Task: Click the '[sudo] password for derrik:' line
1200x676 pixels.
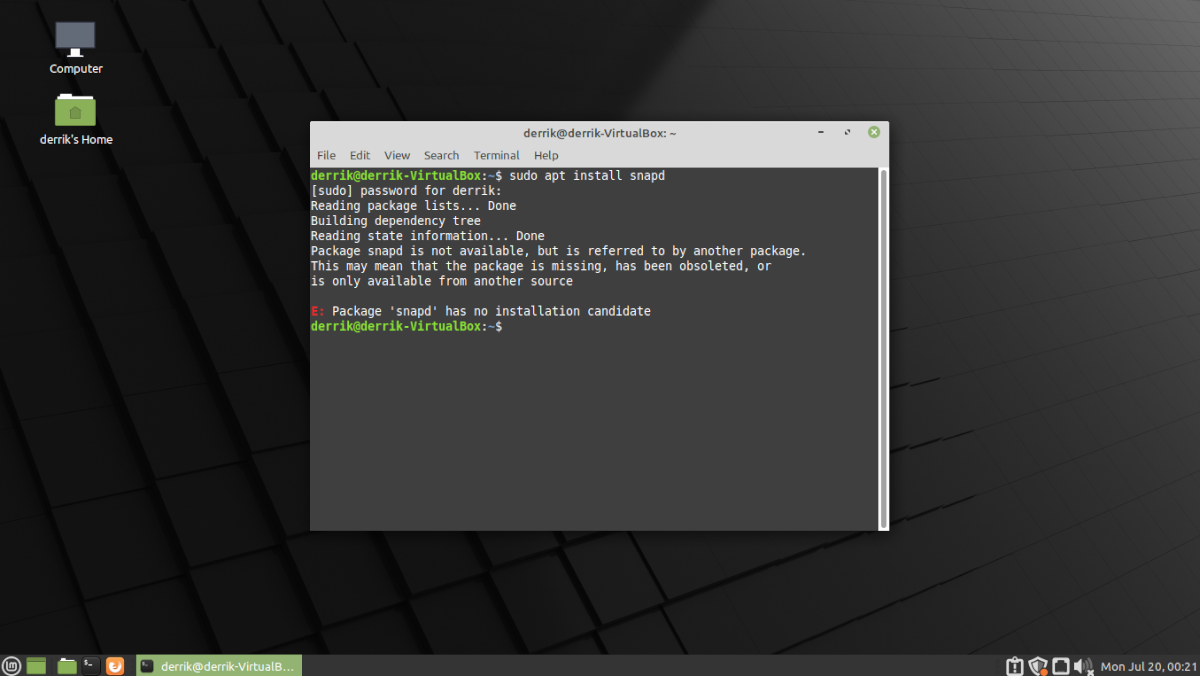Action: (406, 190)
